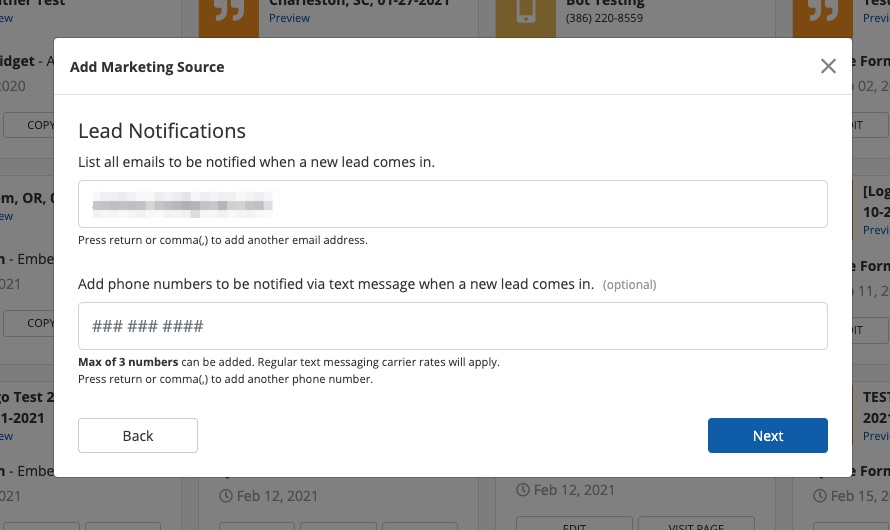The width and height of the screenshot is (890, 530).
Task: Open the Preview link under Charleston, SC
Action: (289, 18)
